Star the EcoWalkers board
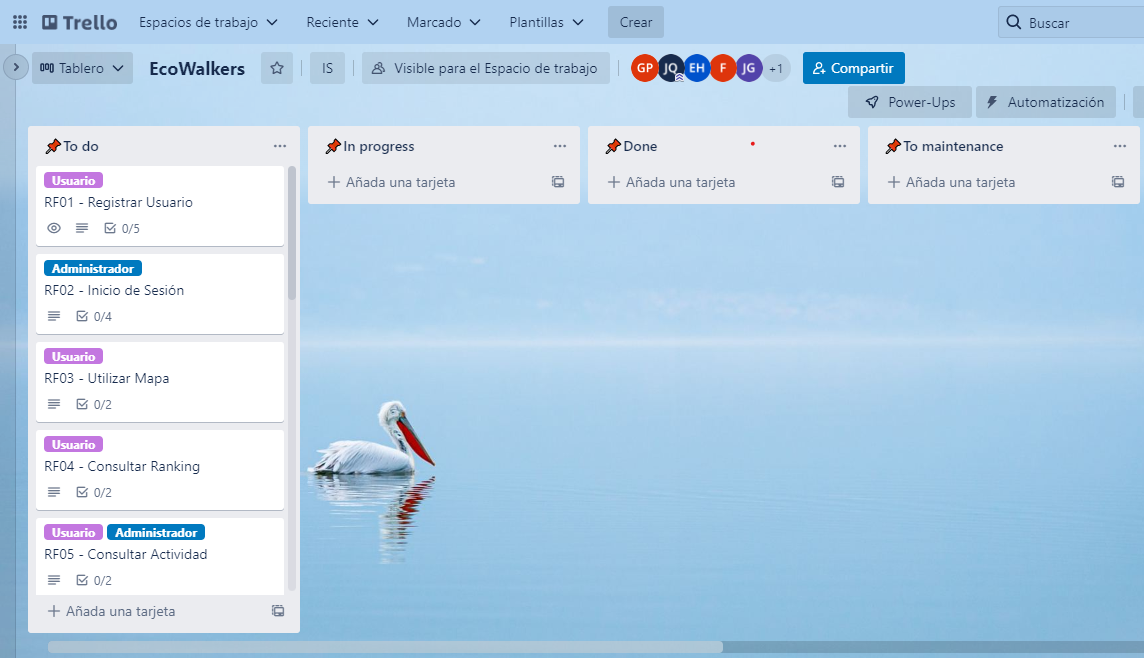Image resolution: width=1144 pixels, height=658 pixels. (277, 68)
